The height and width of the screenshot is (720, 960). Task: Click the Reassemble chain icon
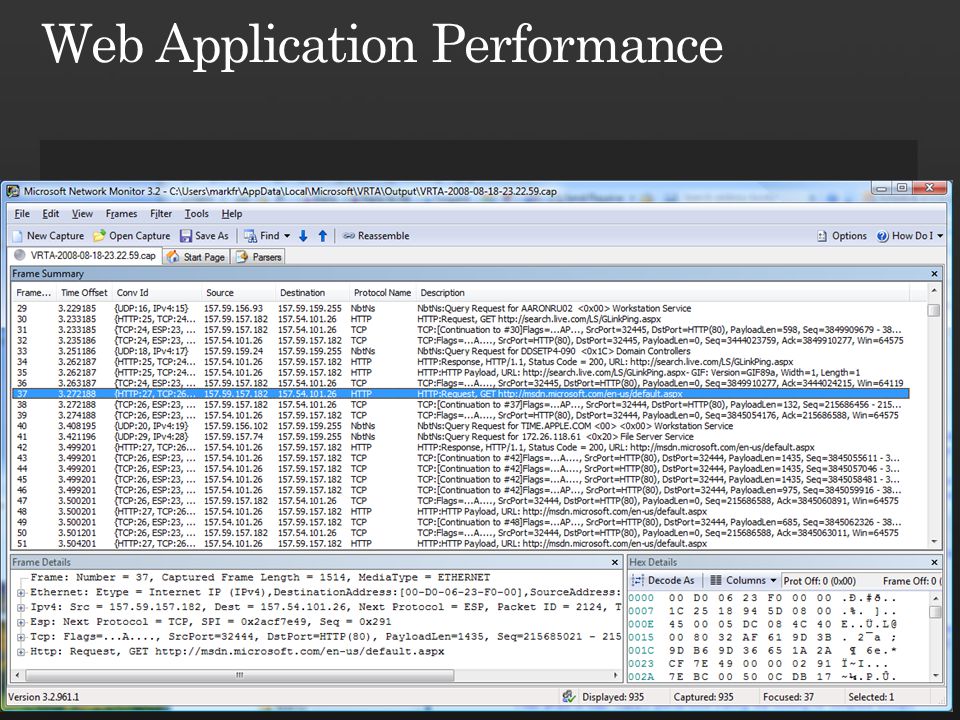point(349,236)
